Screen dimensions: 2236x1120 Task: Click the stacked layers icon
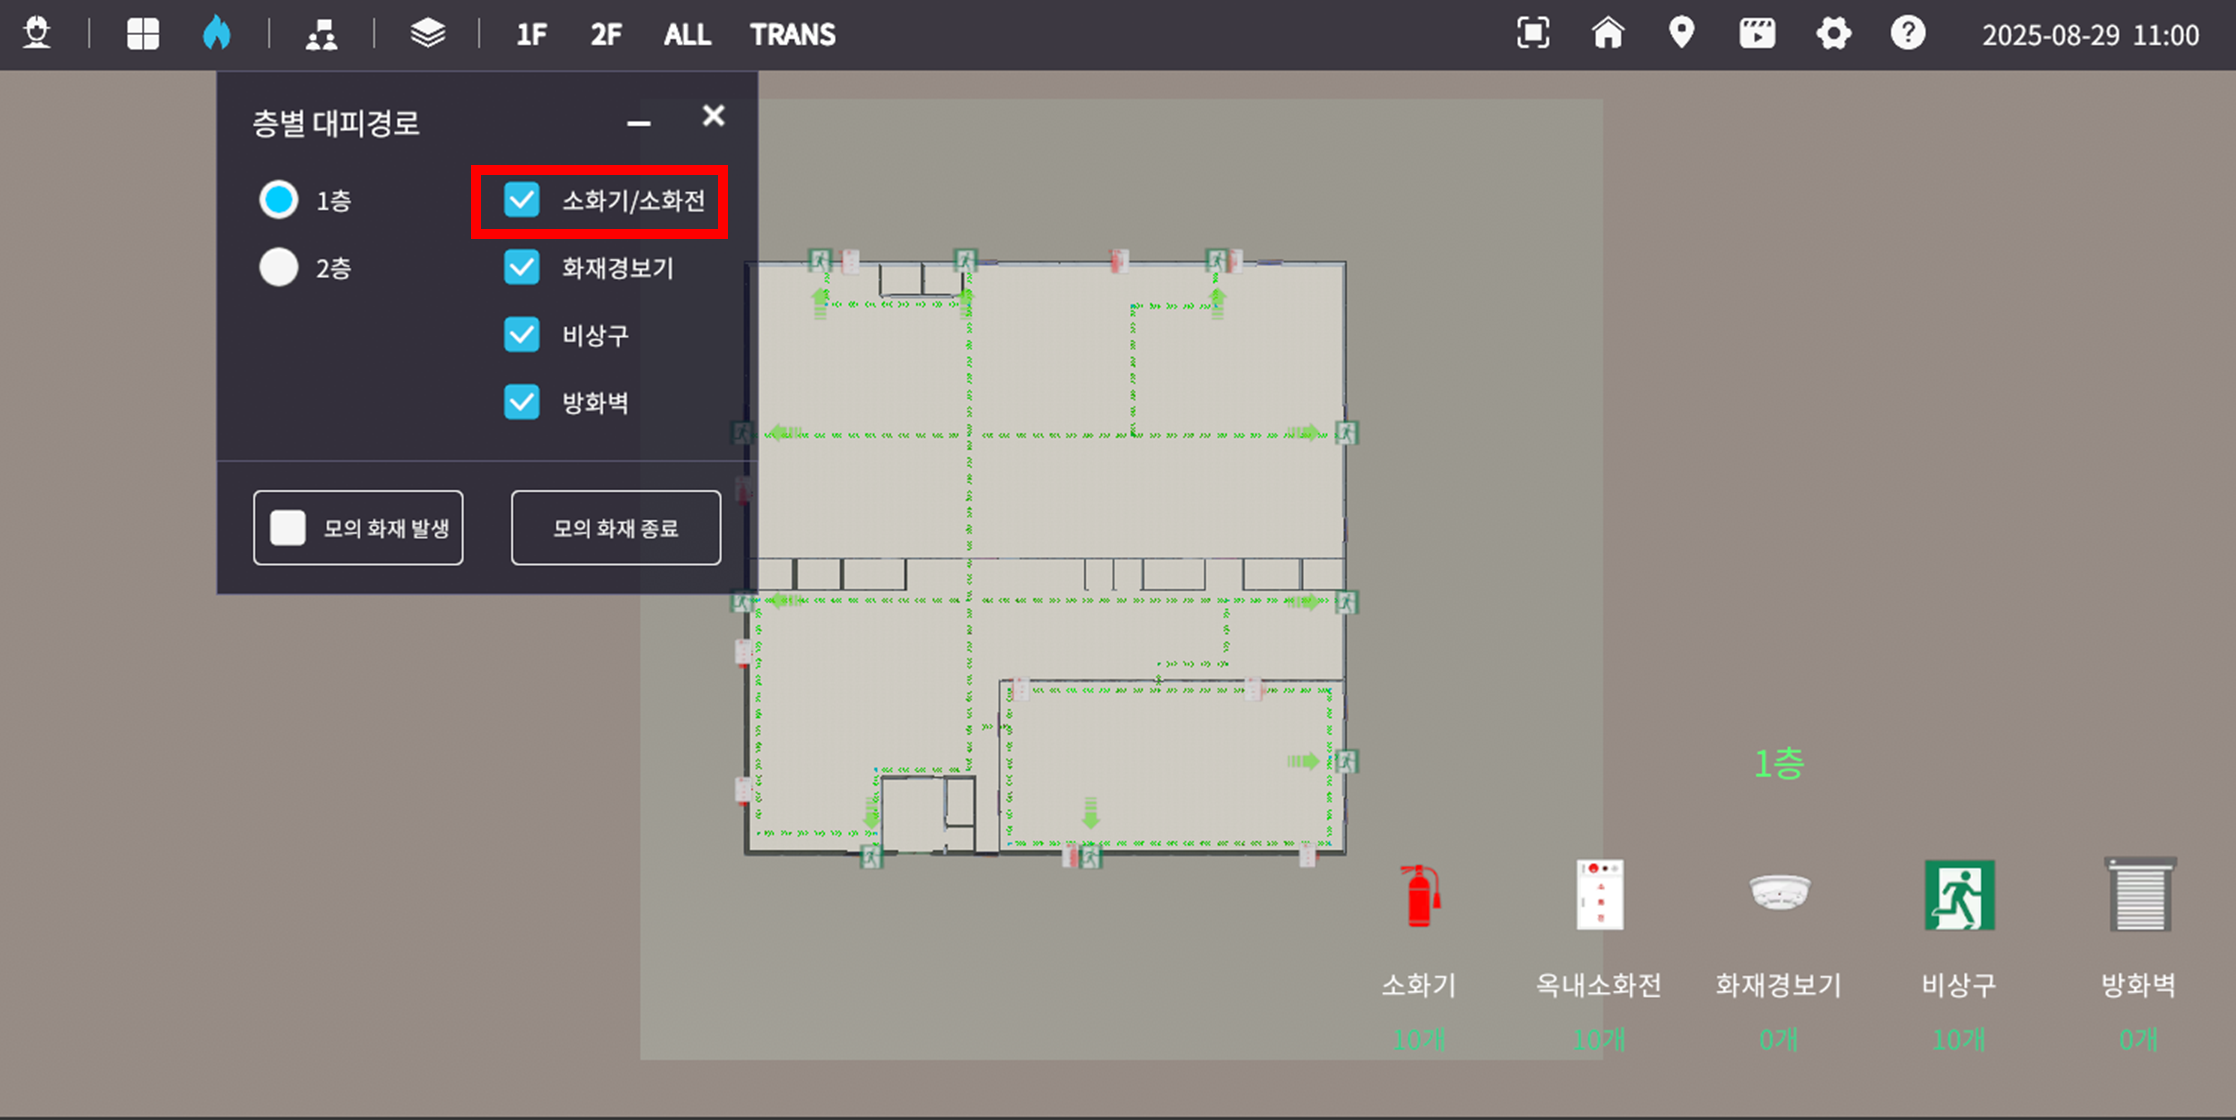click(428, 33)
